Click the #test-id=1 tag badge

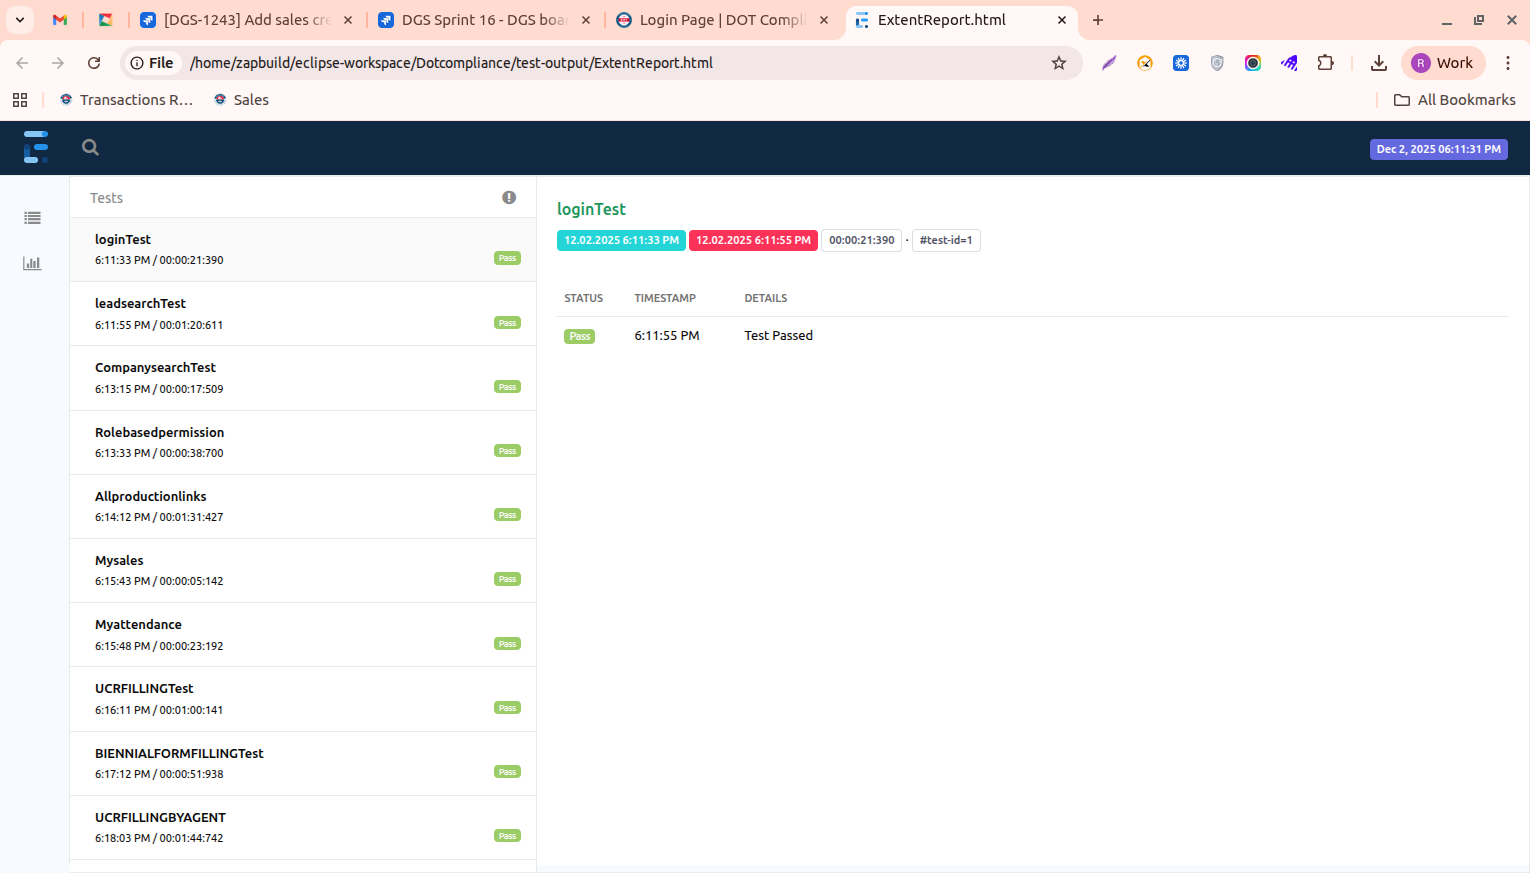click(x=945, y=240)
